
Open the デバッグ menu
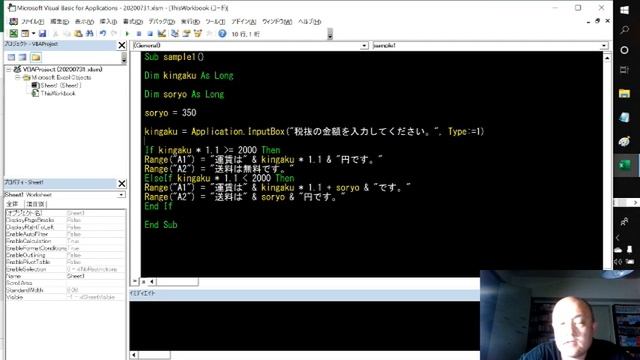pos(161,22)
